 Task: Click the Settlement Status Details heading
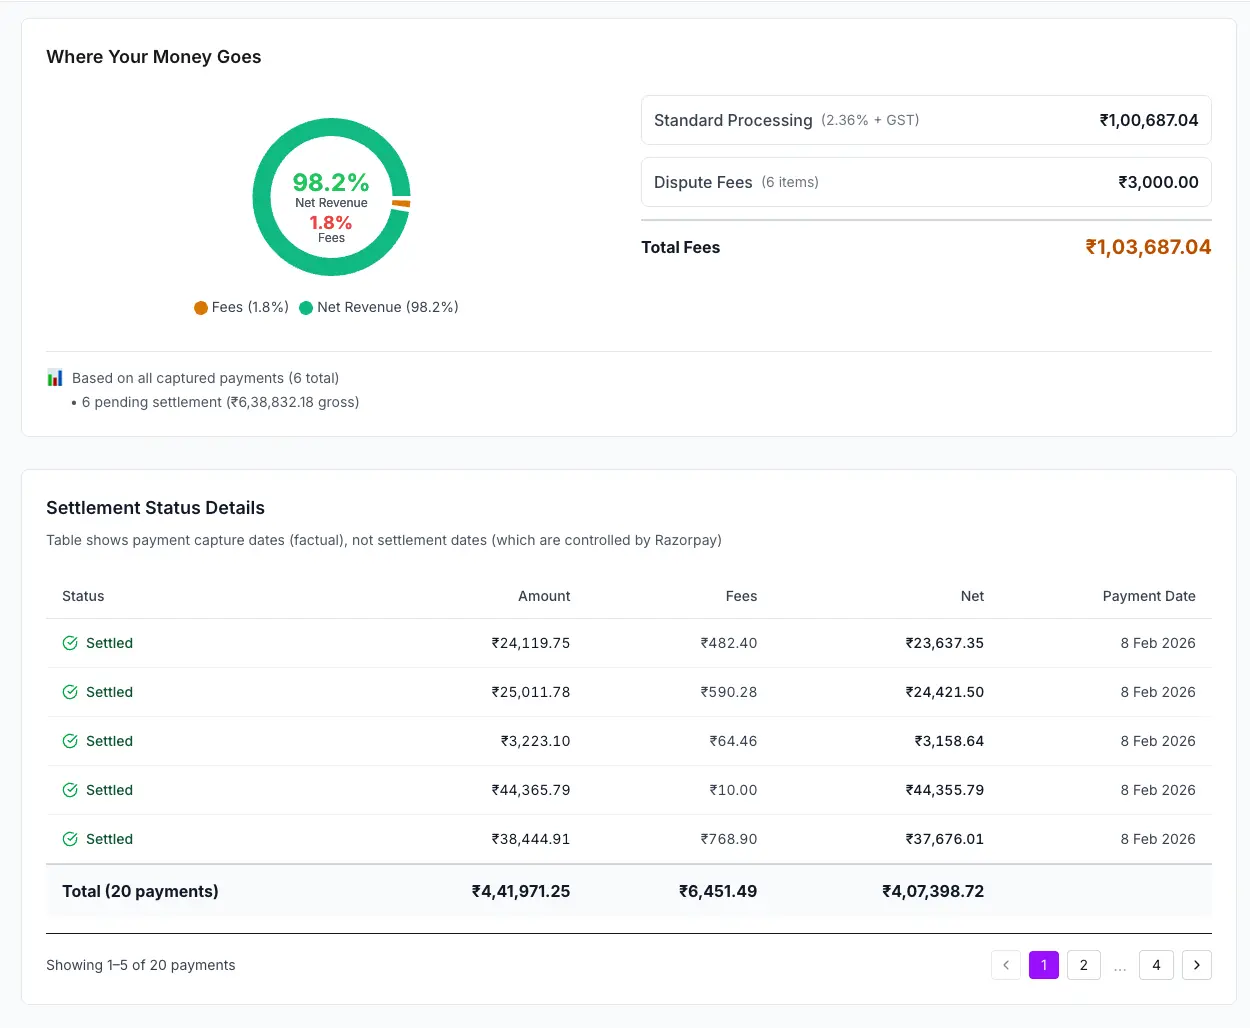(155, 508)
